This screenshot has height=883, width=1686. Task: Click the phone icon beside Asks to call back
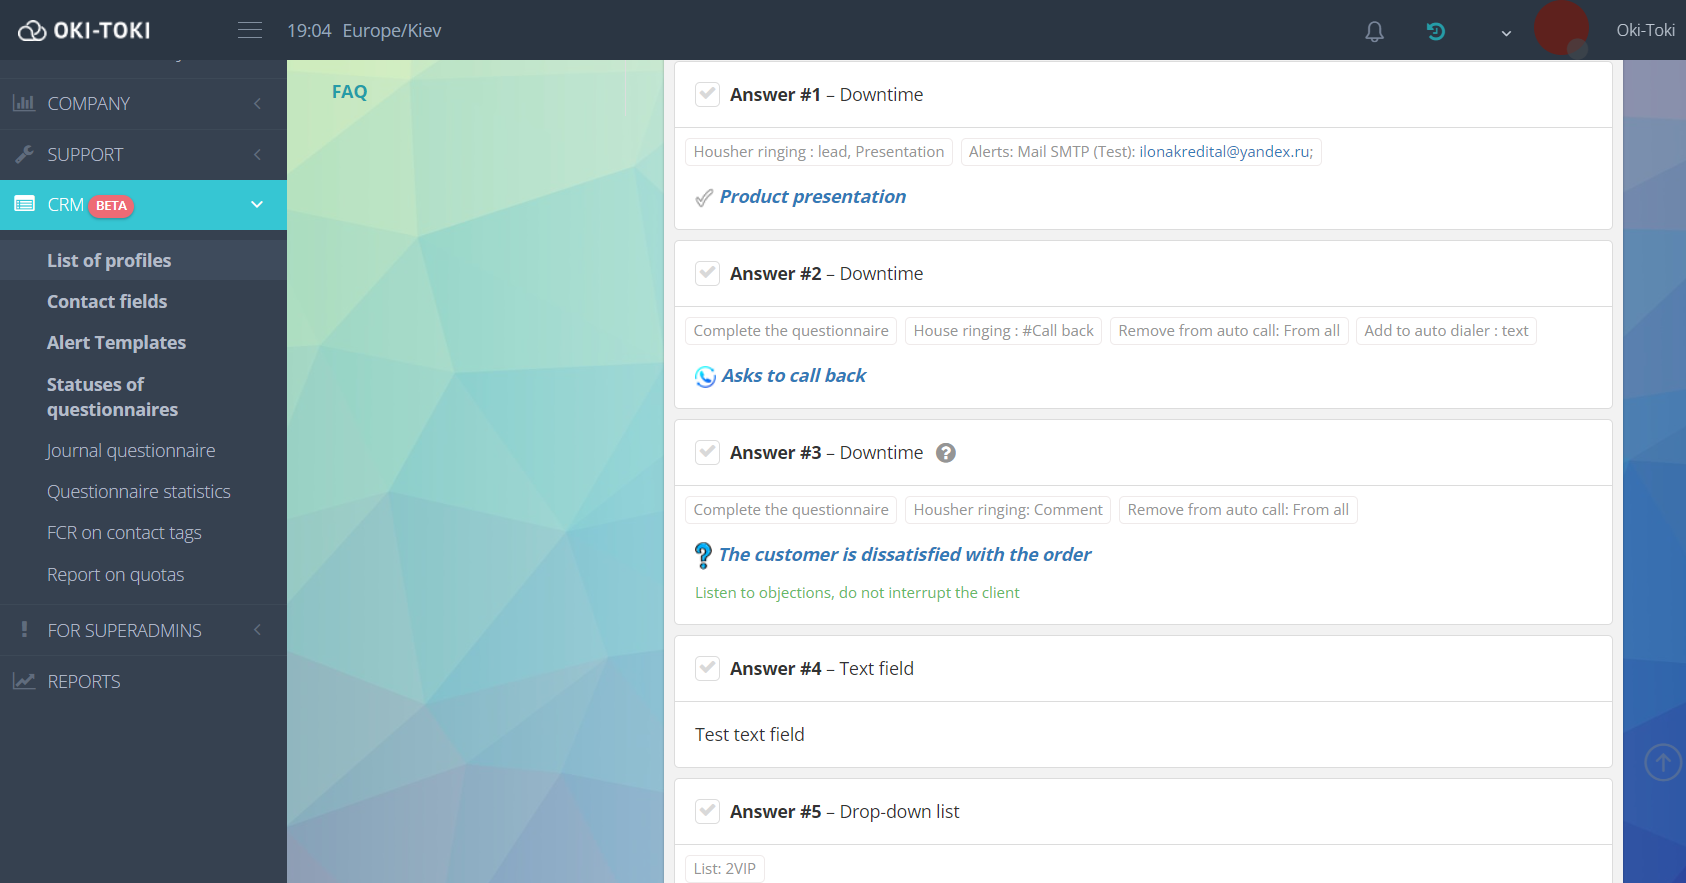point(705,377)
